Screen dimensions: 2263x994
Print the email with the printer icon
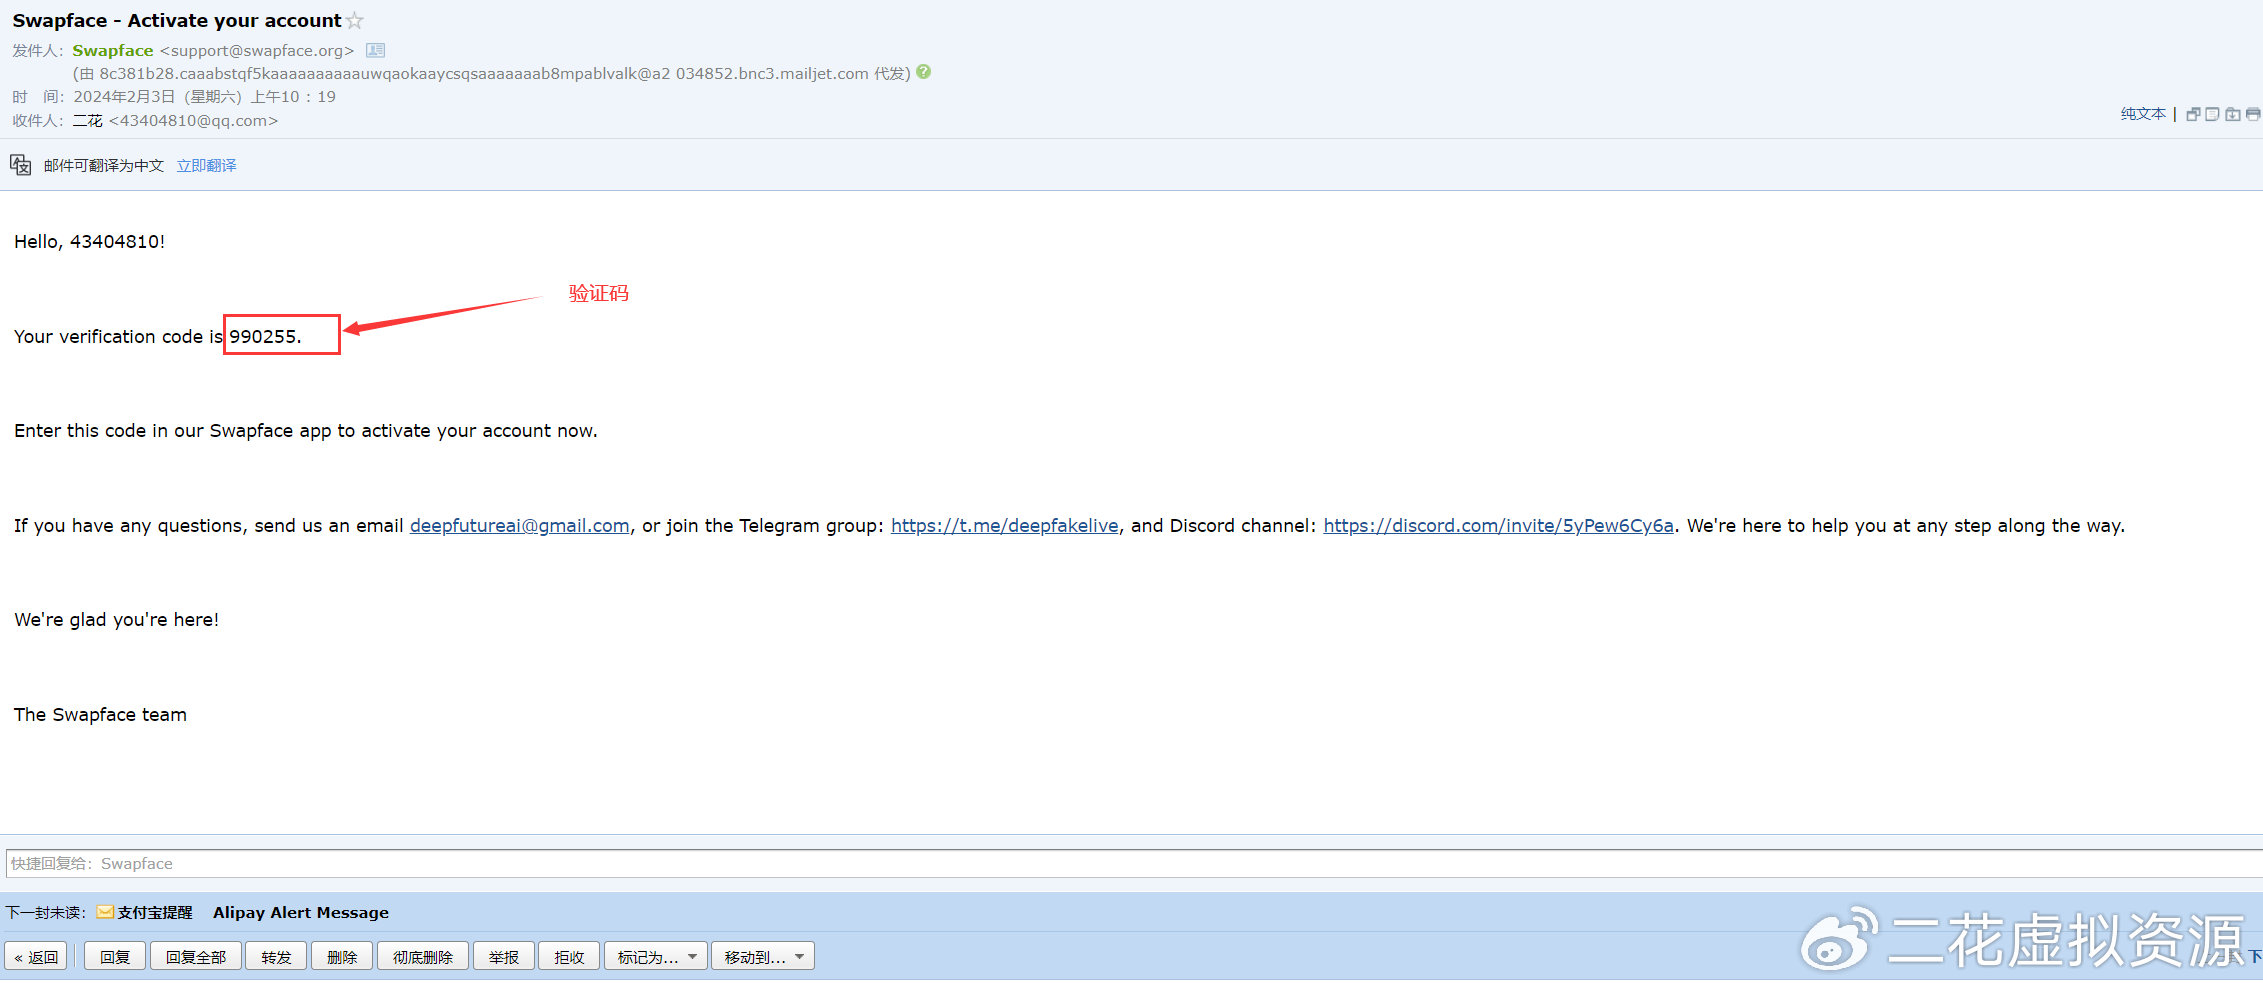(2252, 114)
